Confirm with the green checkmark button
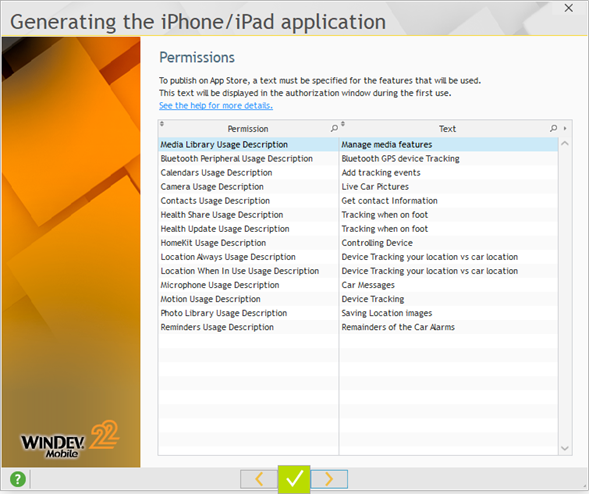Screen dimensions: 589x494 point(294,479)
